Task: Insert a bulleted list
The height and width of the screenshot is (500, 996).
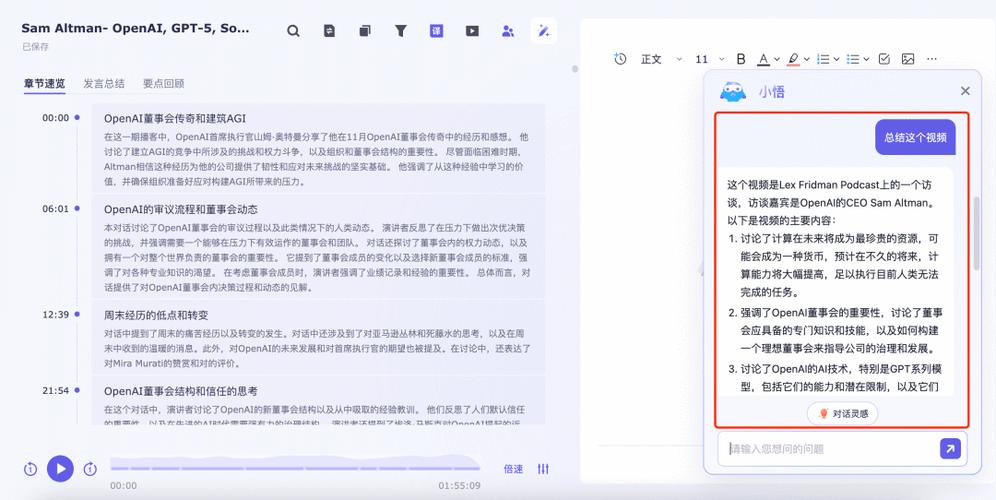Action: [x=853, y=59]
